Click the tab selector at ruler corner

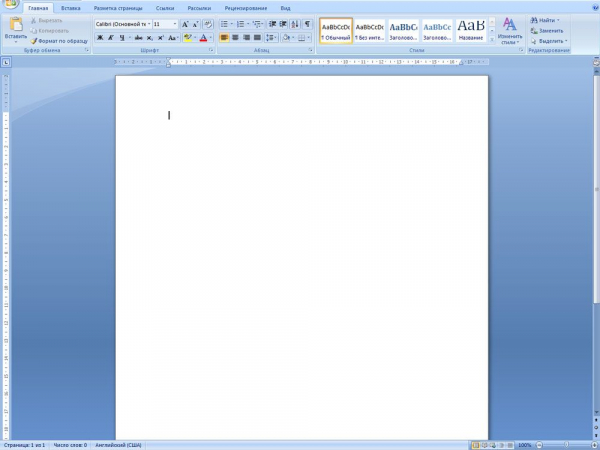[7, 62]
